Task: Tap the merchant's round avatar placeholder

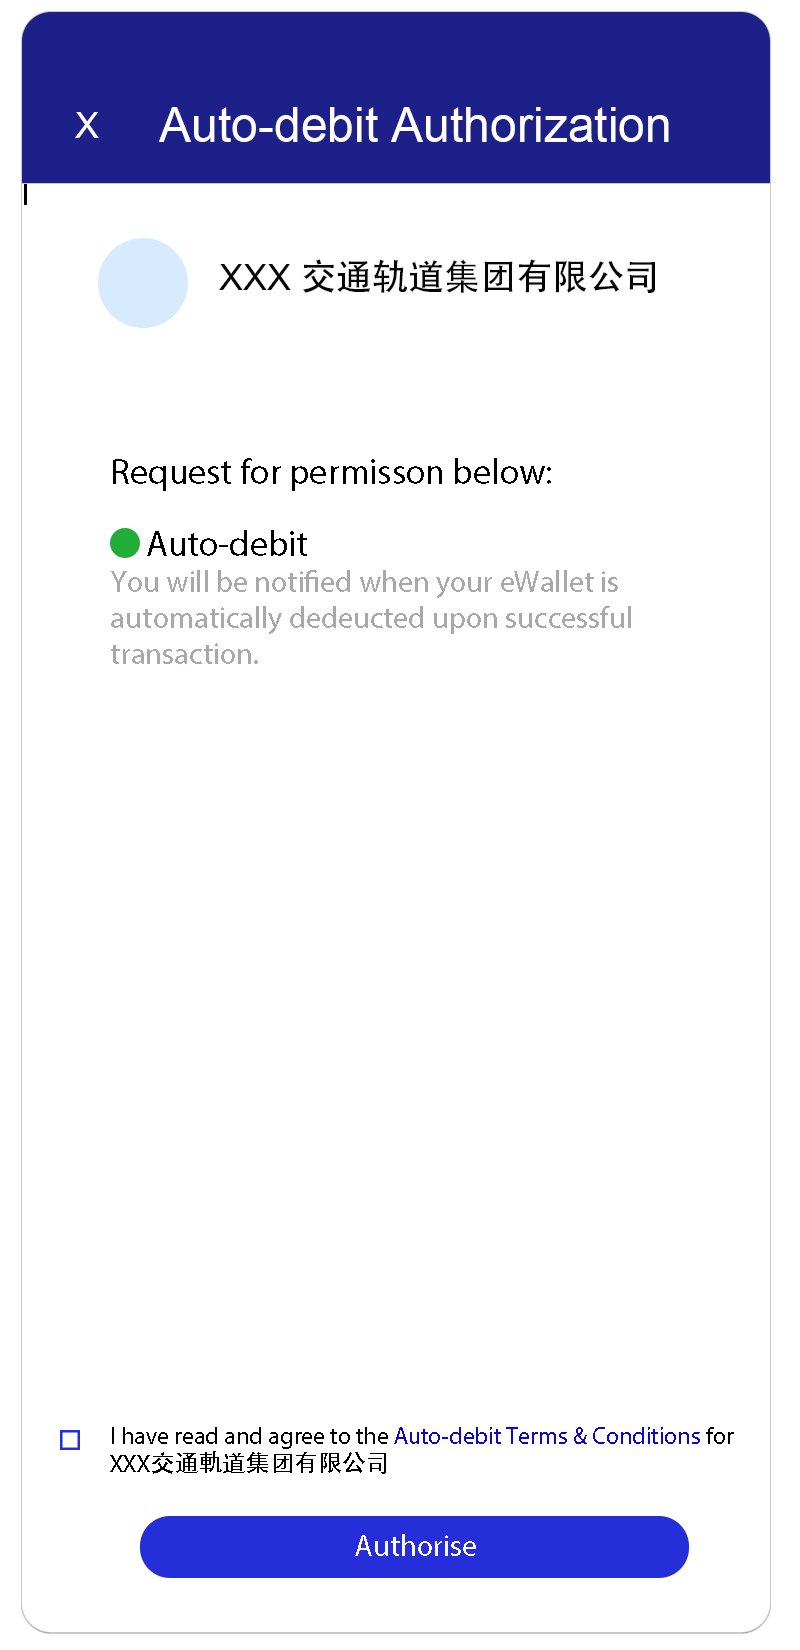Action: (143, 283)
